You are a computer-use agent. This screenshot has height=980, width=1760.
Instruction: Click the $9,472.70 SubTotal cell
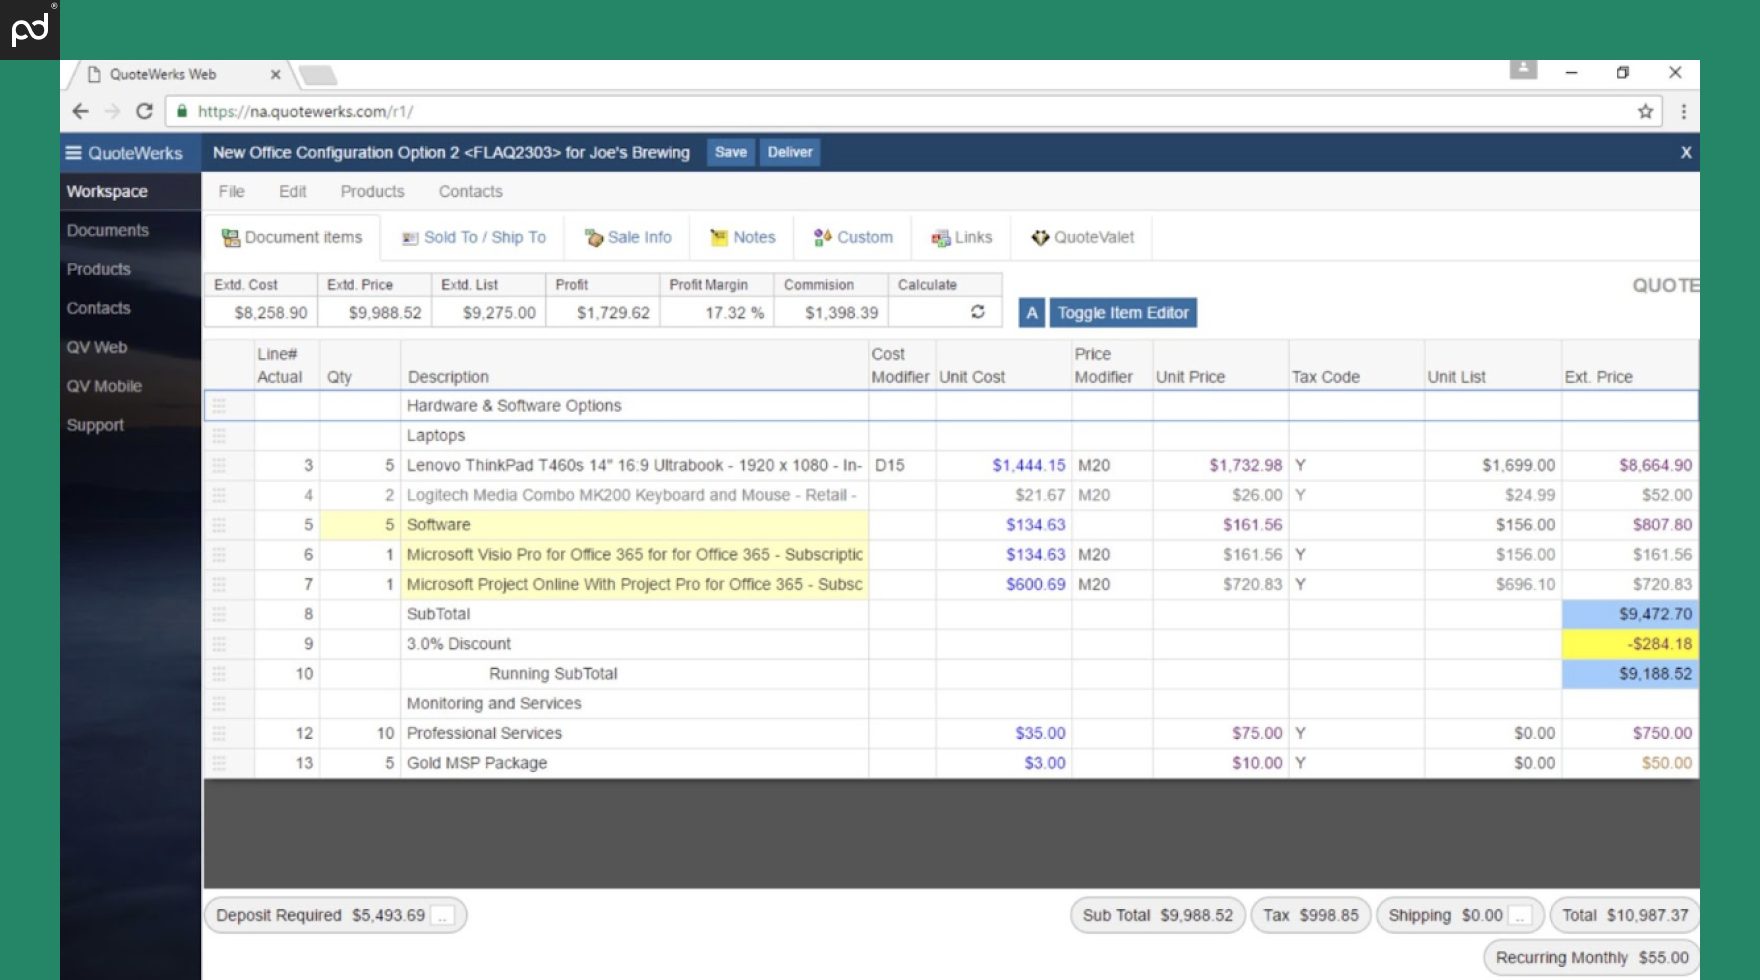[x=1630, y=614]
